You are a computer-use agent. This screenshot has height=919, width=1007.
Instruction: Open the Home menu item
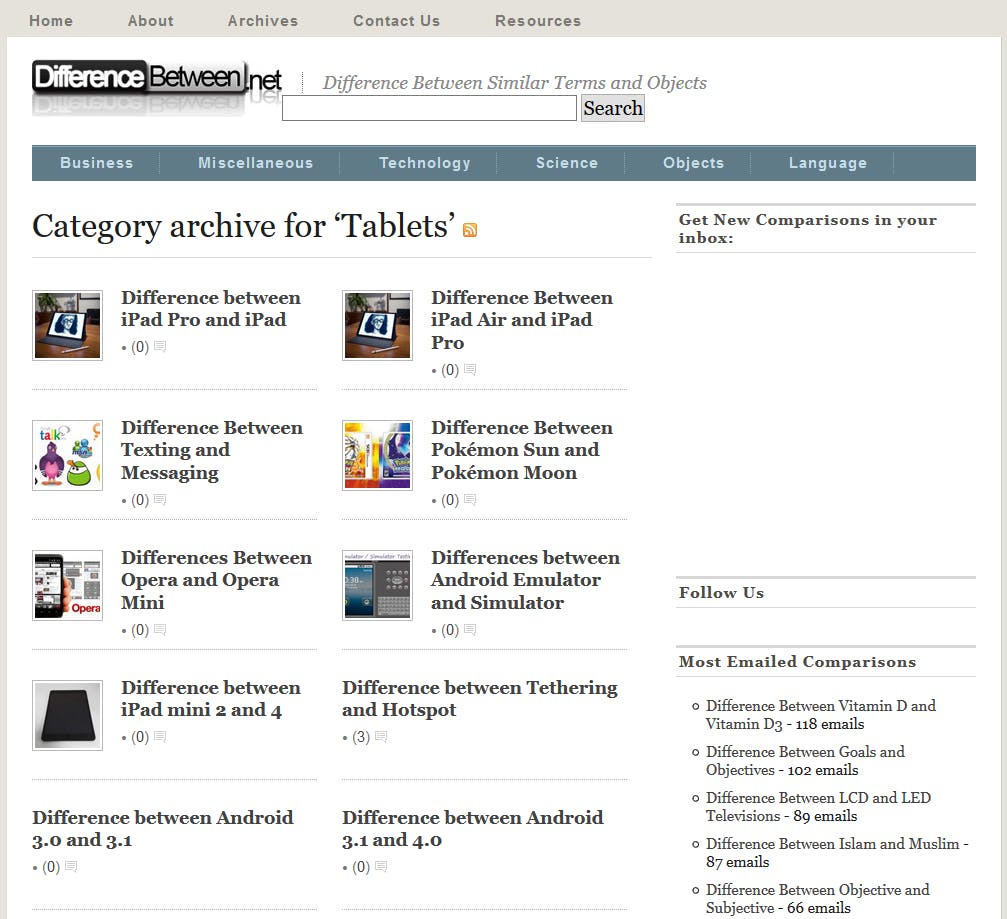pos(51,21)
